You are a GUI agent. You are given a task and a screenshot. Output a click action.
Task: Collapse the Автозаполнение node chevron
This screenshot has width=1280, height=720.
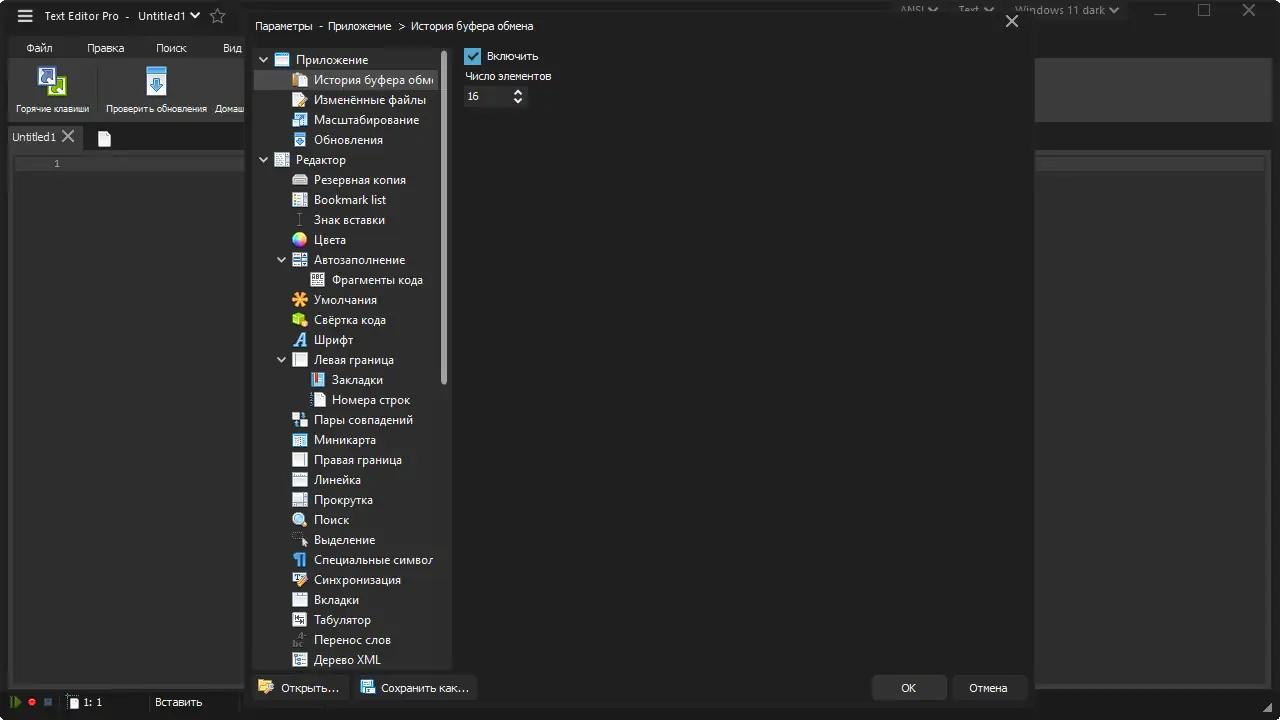click(x=282, y=260)
